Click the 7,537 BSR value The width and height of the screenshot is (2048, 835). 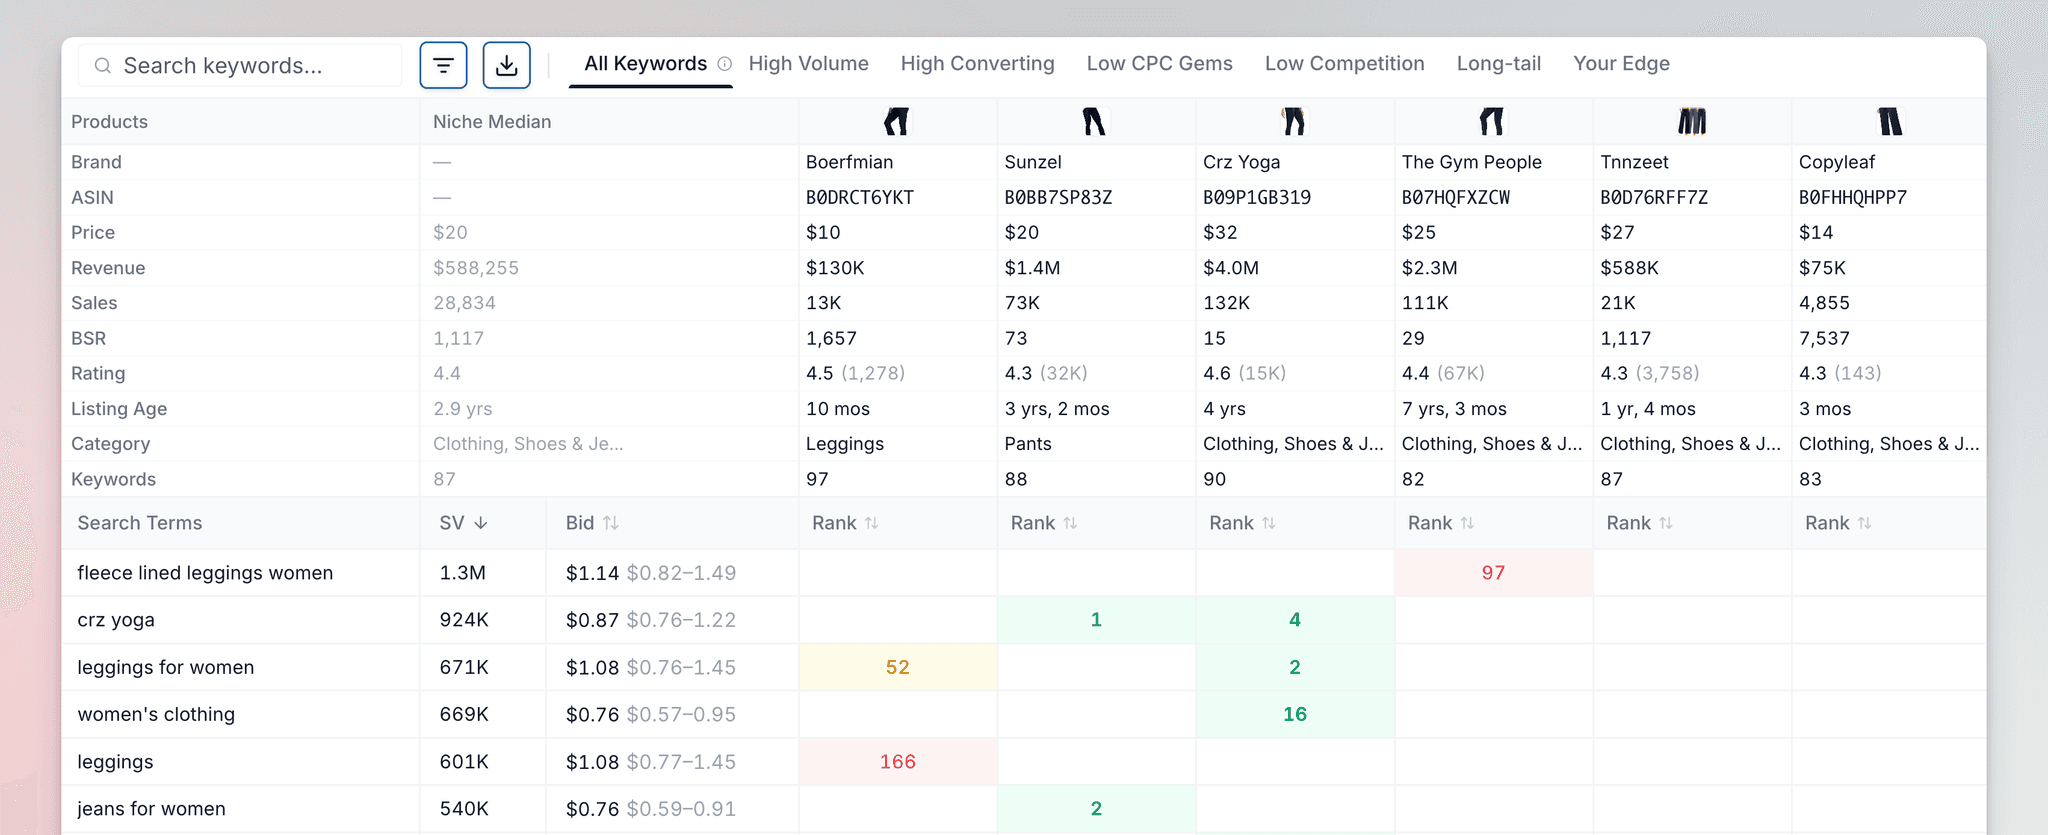click(1824, 339)
